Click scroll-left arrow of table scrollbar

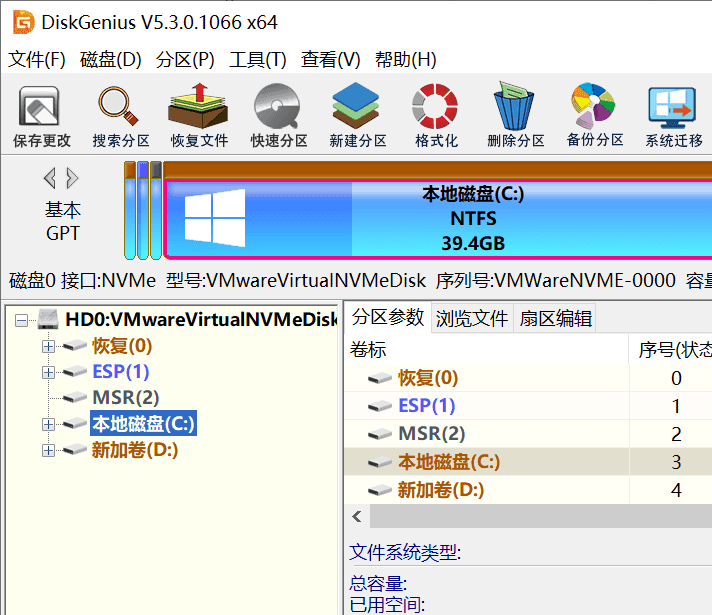pos(357,516)
